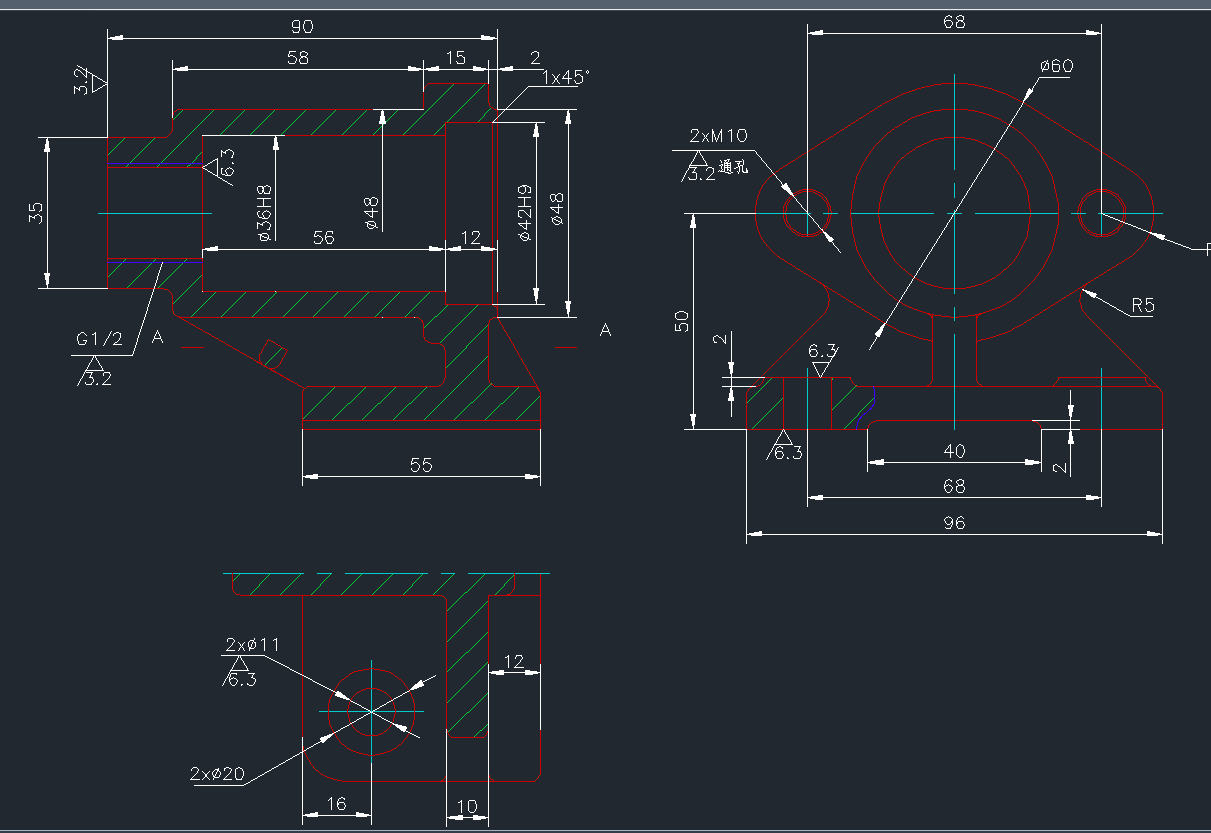The width and height of the screenshot is (1211, 833).
Task: Click the ø36H8 bore dimension label
Action: [x=265, y=213]
